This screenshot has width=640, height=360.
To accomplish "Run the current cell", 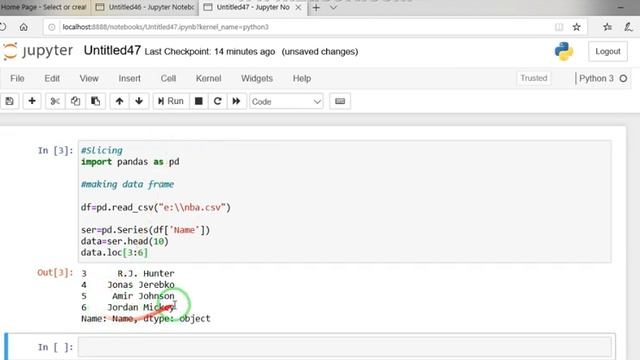I will [171, 101].
